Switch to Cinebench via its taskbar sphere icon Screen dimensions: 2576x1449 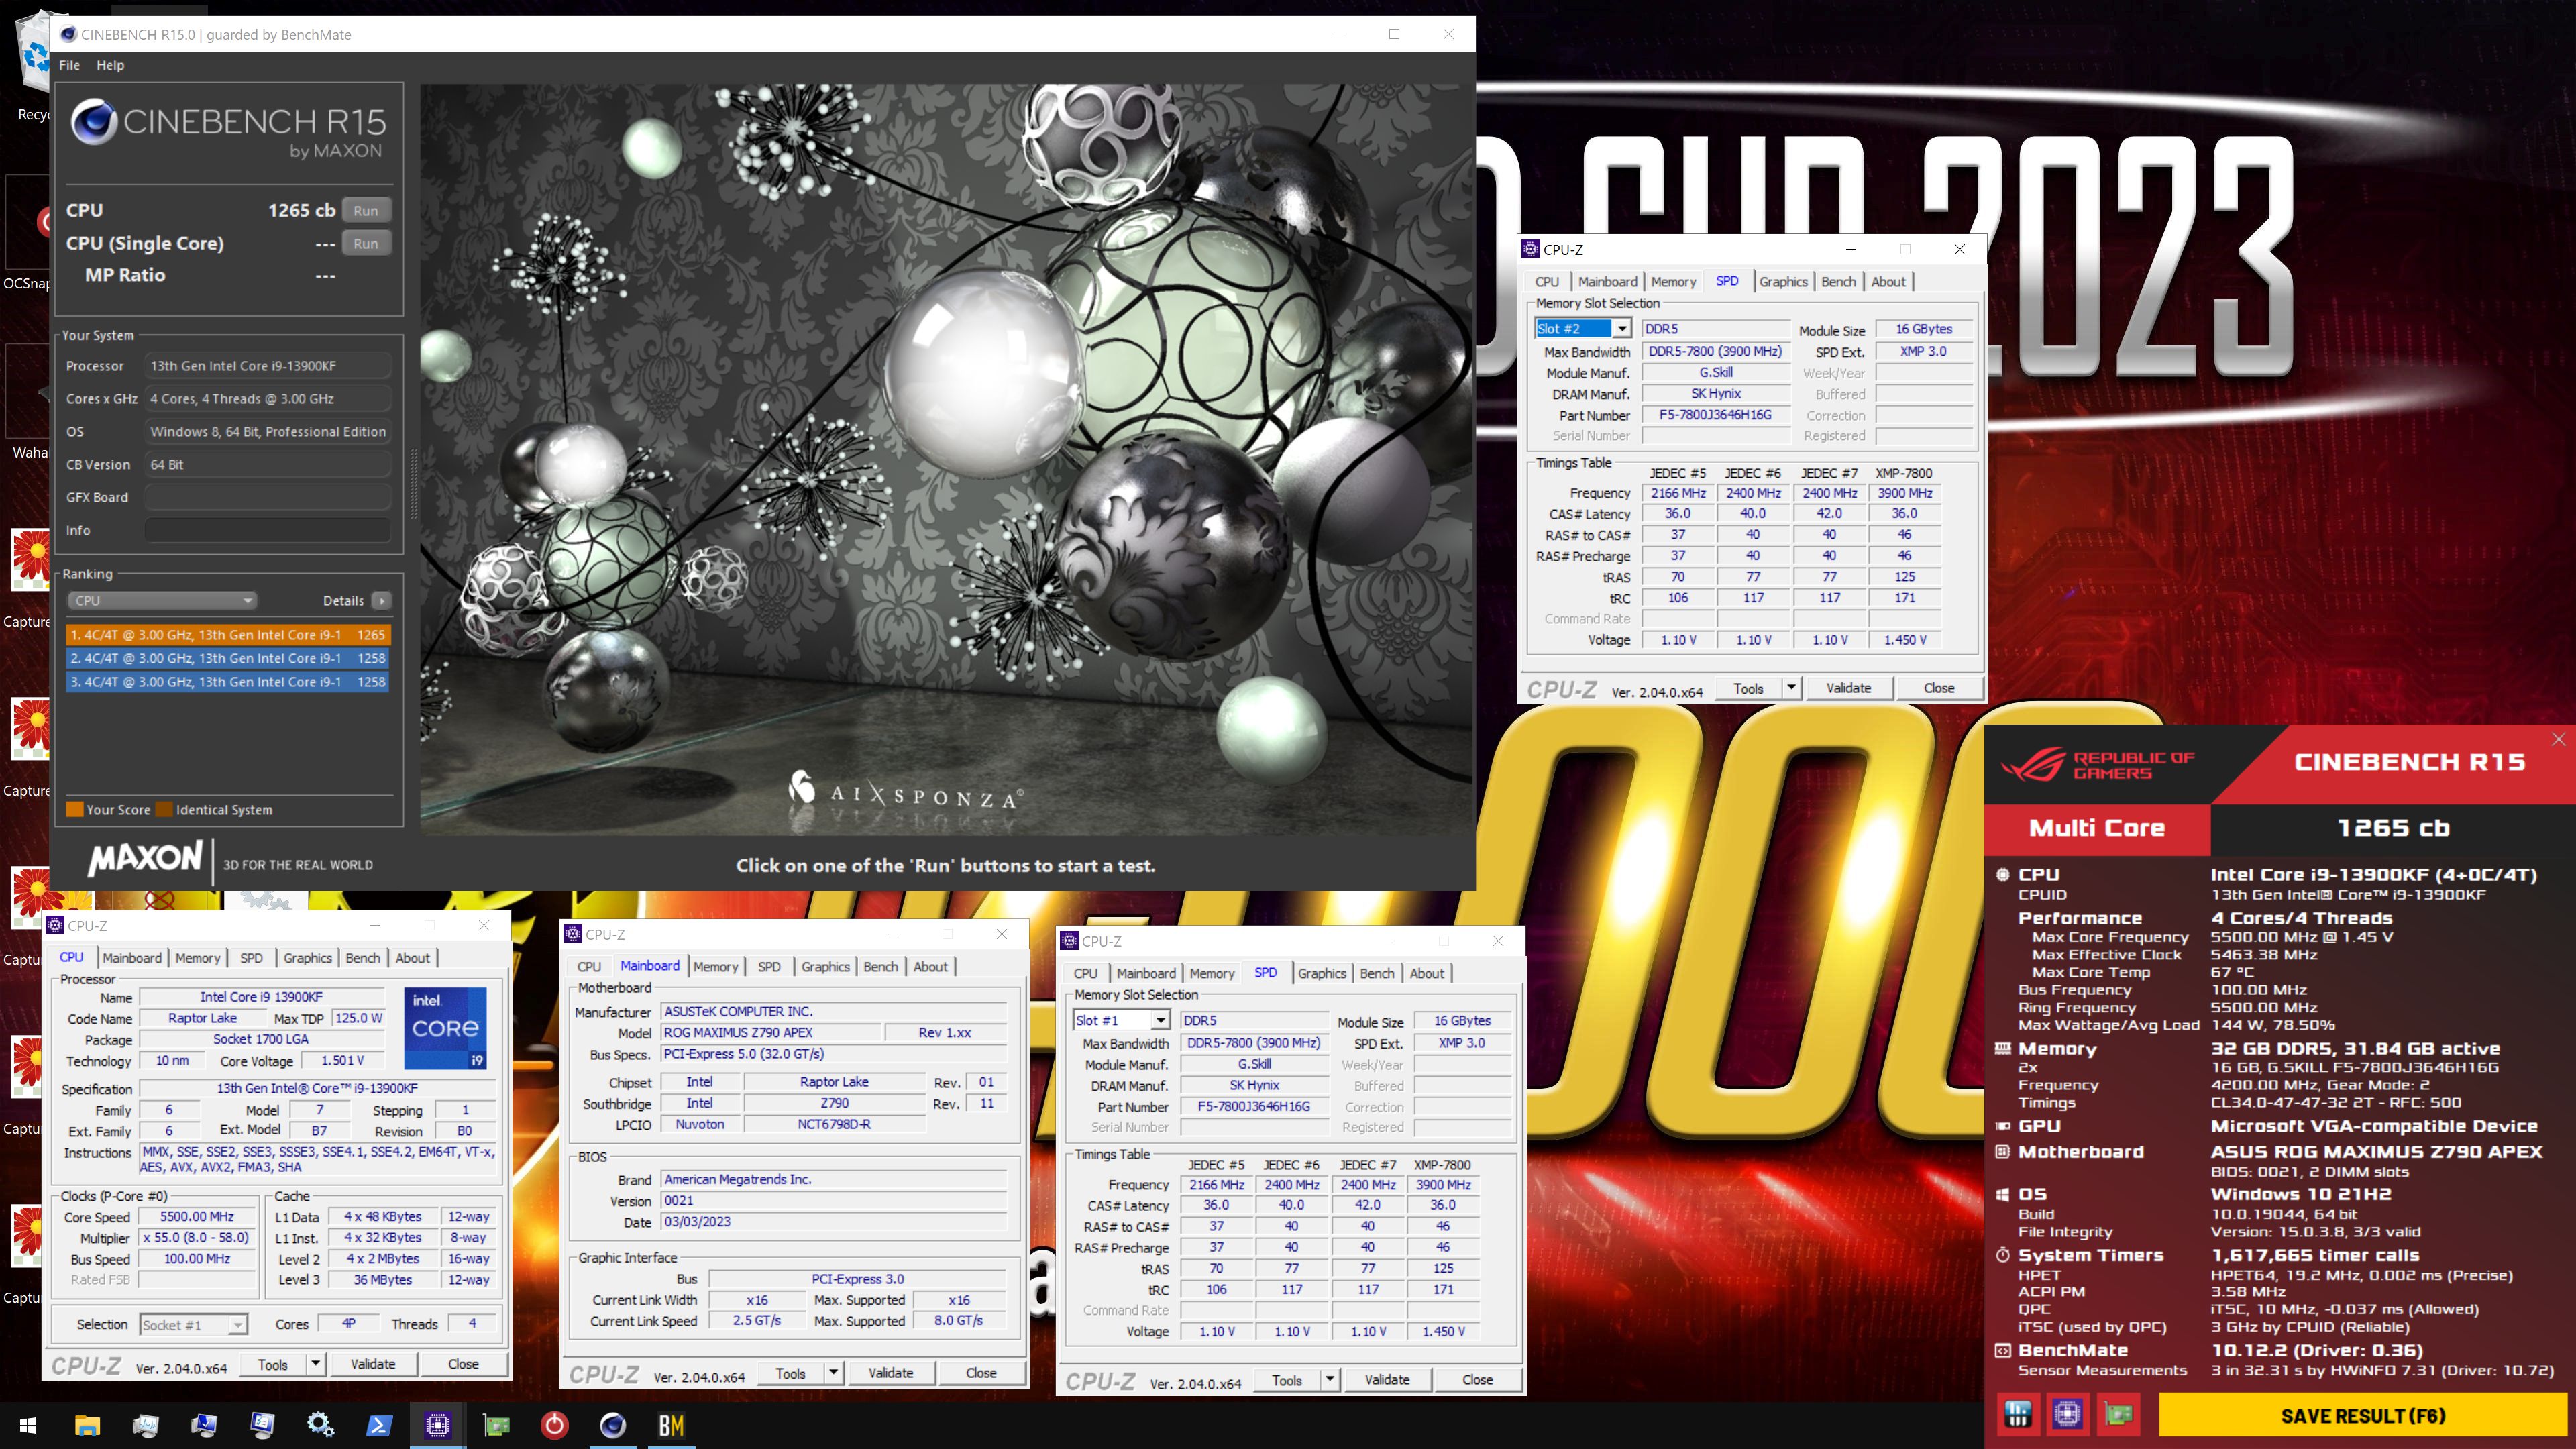613,1425
